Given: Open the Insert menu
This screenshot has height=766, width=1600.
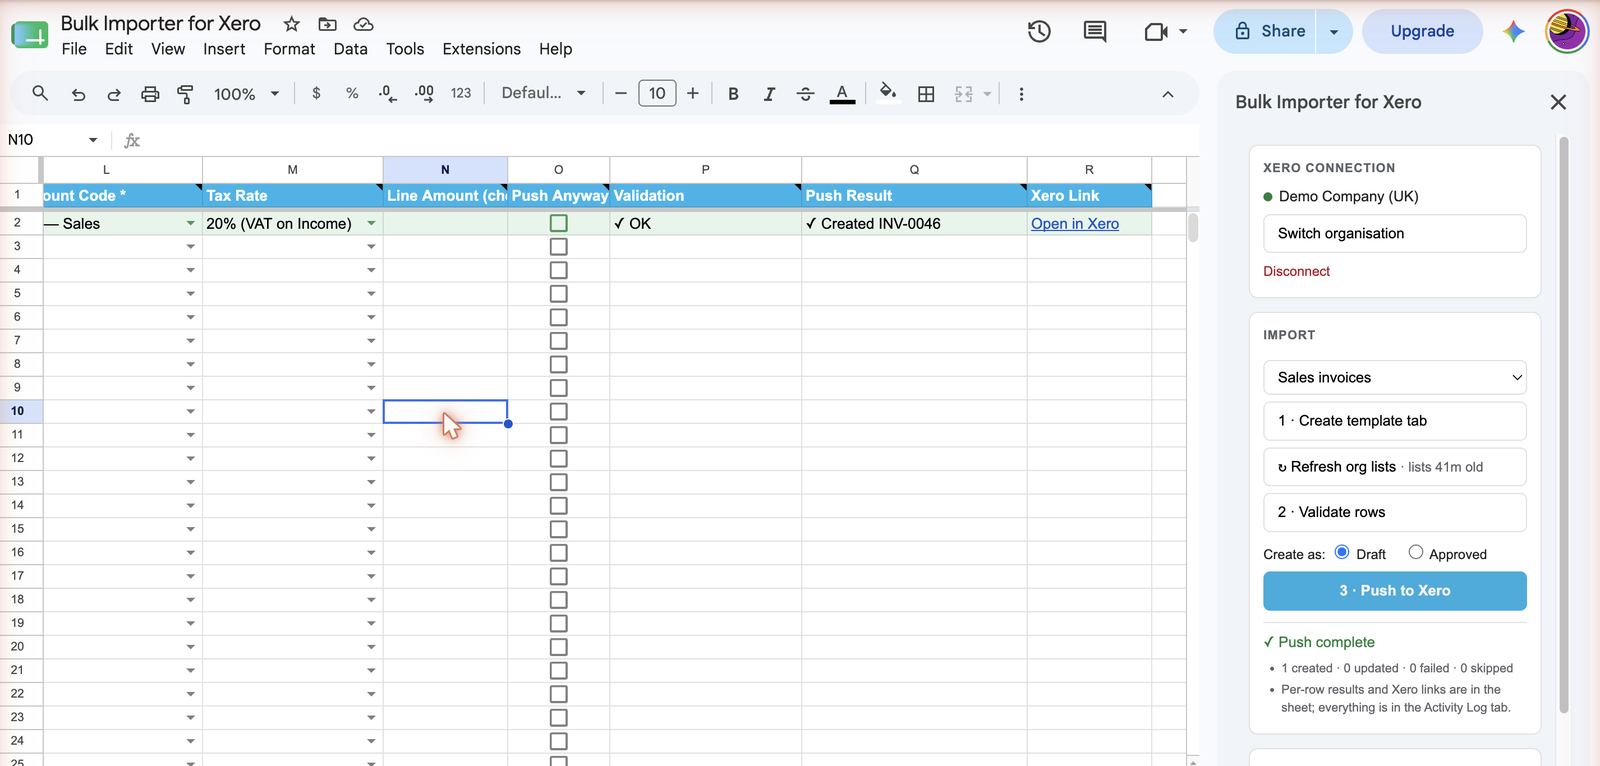Looking at the screenshot, I should pos(224,49).
